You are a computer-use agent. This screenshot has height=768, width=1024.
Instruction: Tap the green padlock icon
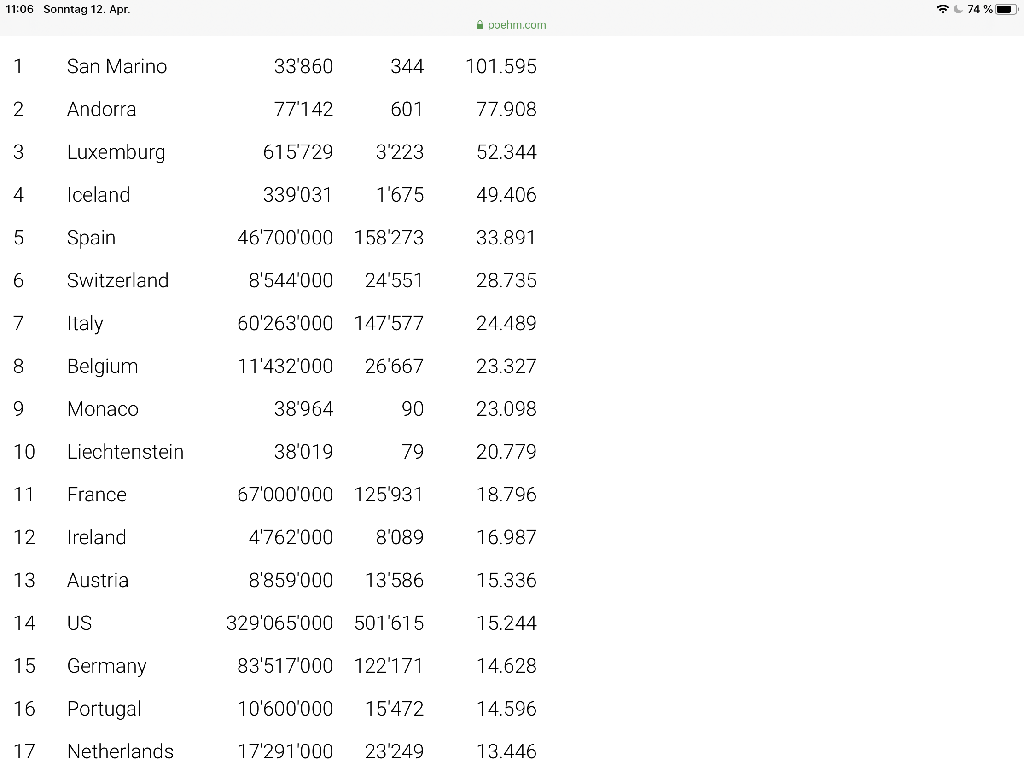click(x=480, y=25)
